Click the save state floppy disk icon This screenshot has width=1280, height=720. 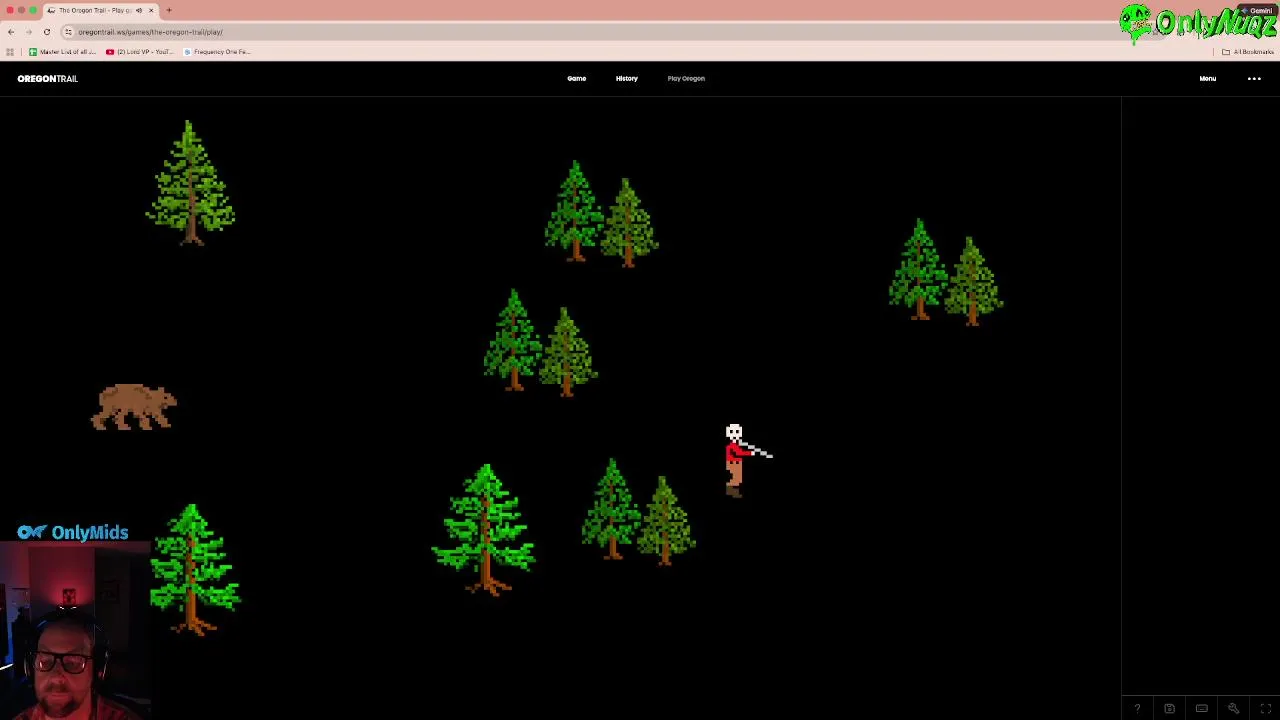click(1169, 709)
